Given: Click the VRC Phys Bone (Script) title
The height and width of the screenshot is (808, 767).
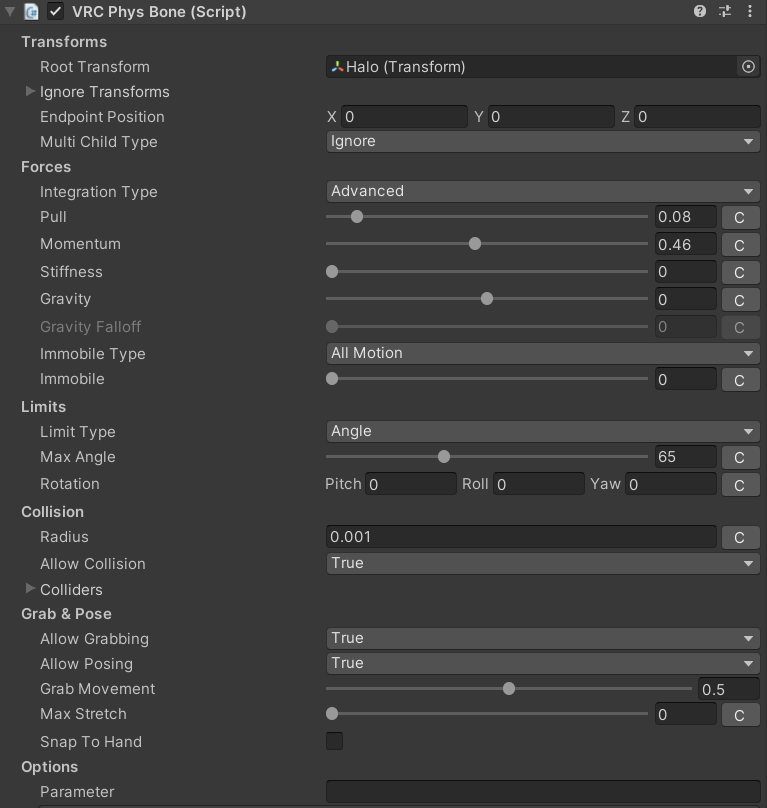Looking at the screenshot, I should [159, 11].
